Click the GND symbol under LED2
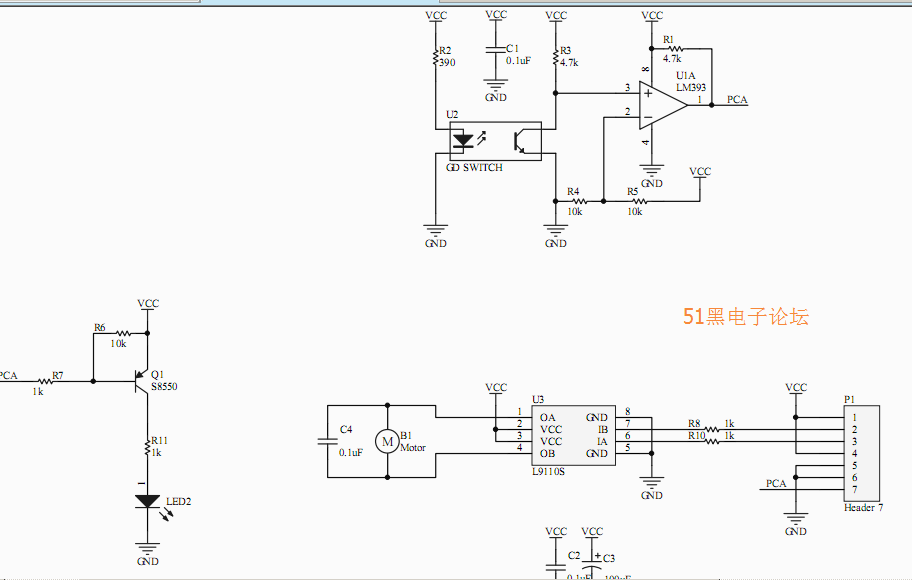The width and height of the screenshot is (912, 580). [x=147, y=550]
